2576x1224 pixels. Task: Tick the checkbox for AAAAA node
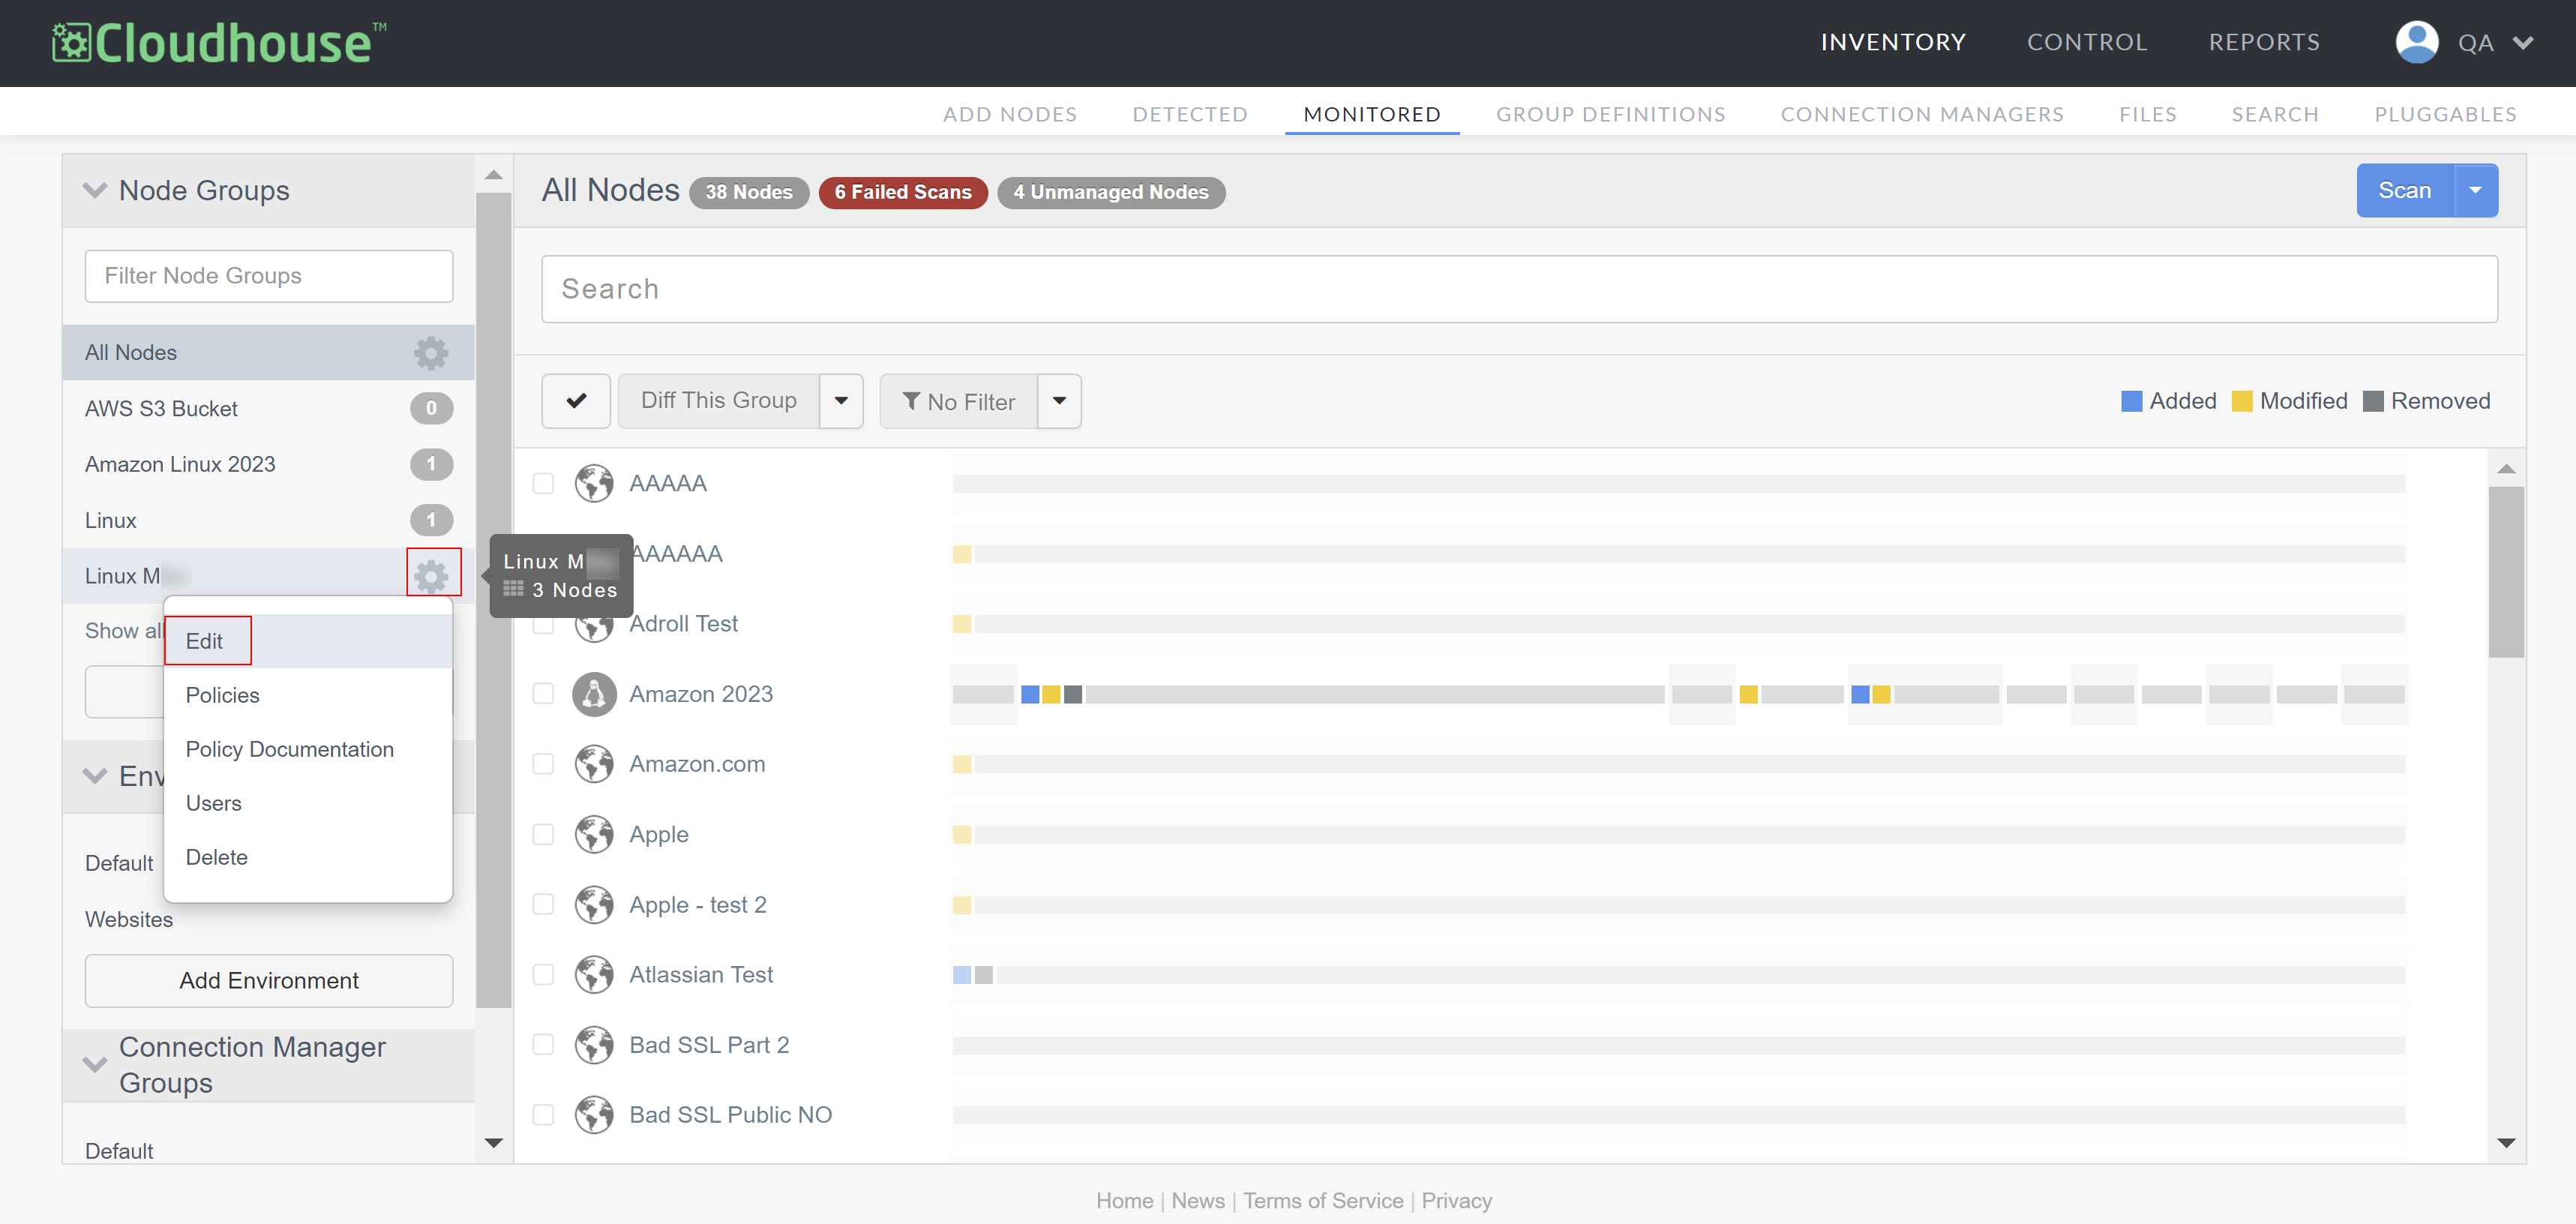coord(543,483)
